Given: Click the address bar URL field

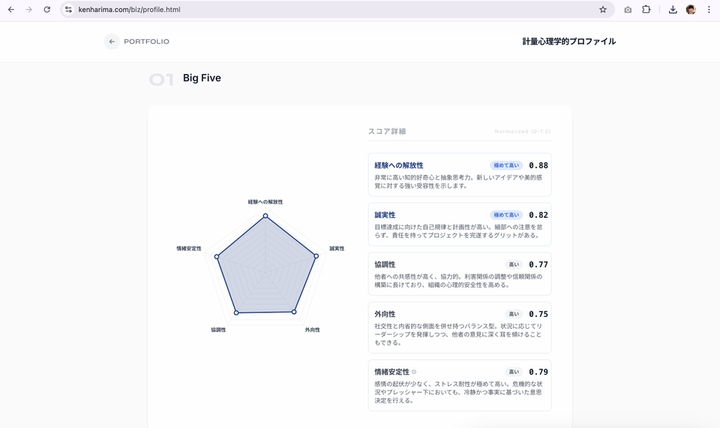Looking at the screenshot, I should (x=300, y=9).
